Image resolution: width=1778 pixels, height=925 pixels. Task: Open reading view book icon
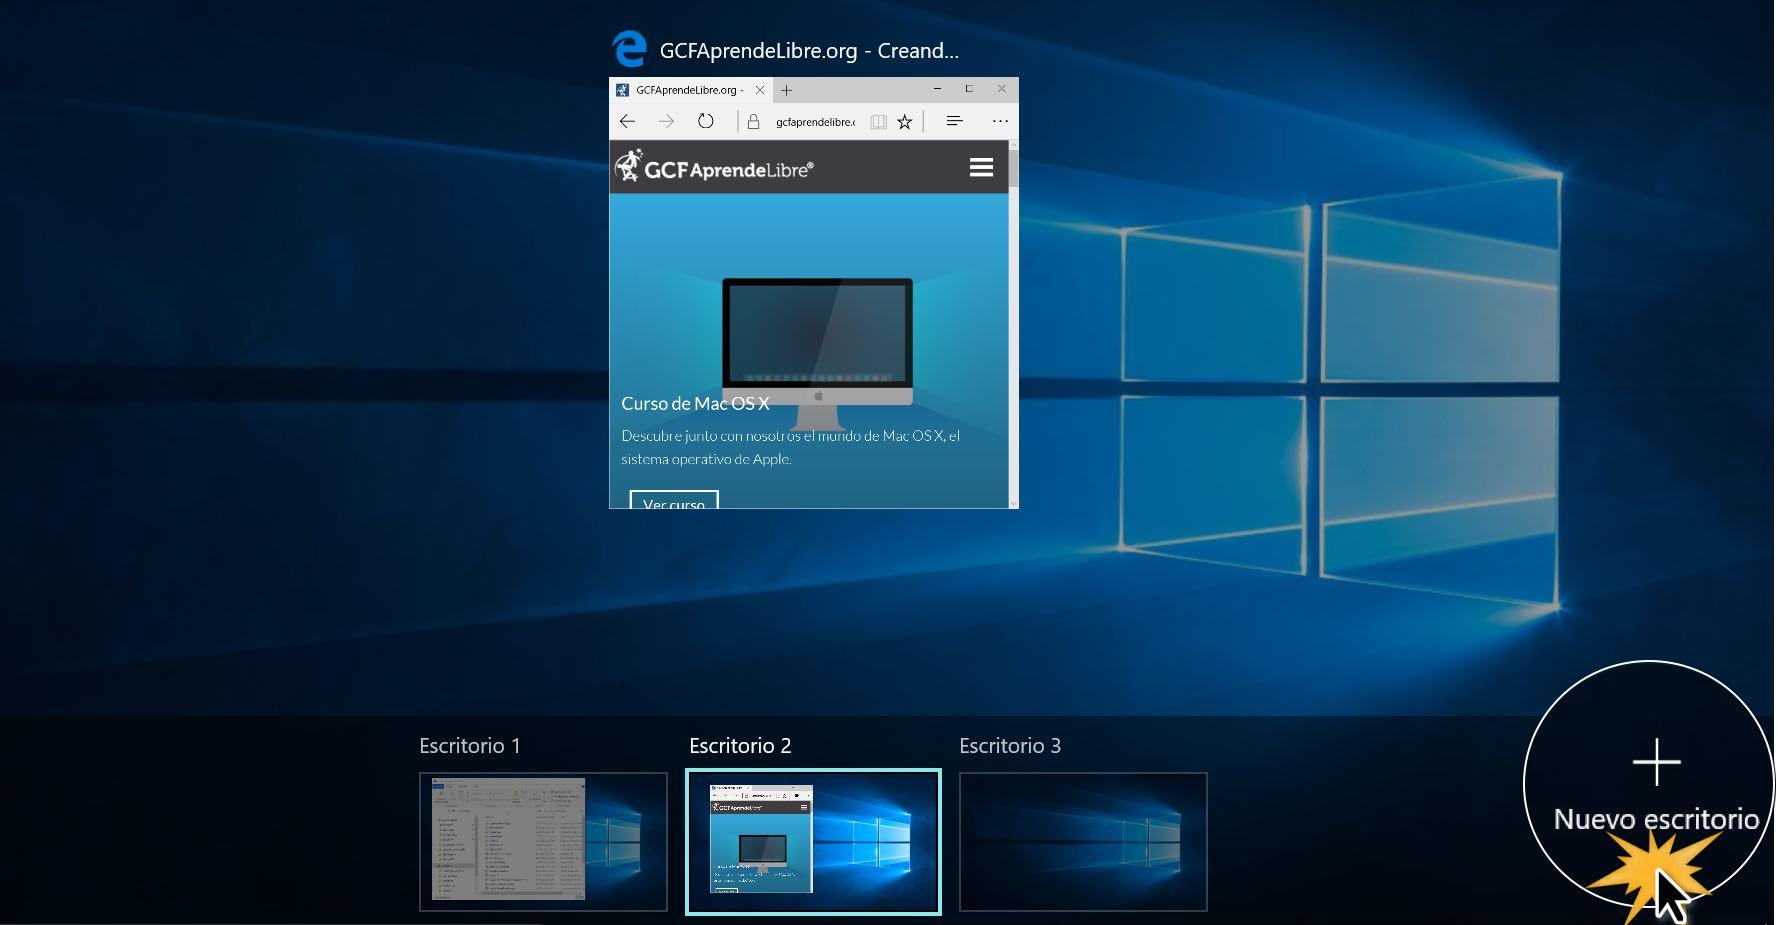click(878, 122)
